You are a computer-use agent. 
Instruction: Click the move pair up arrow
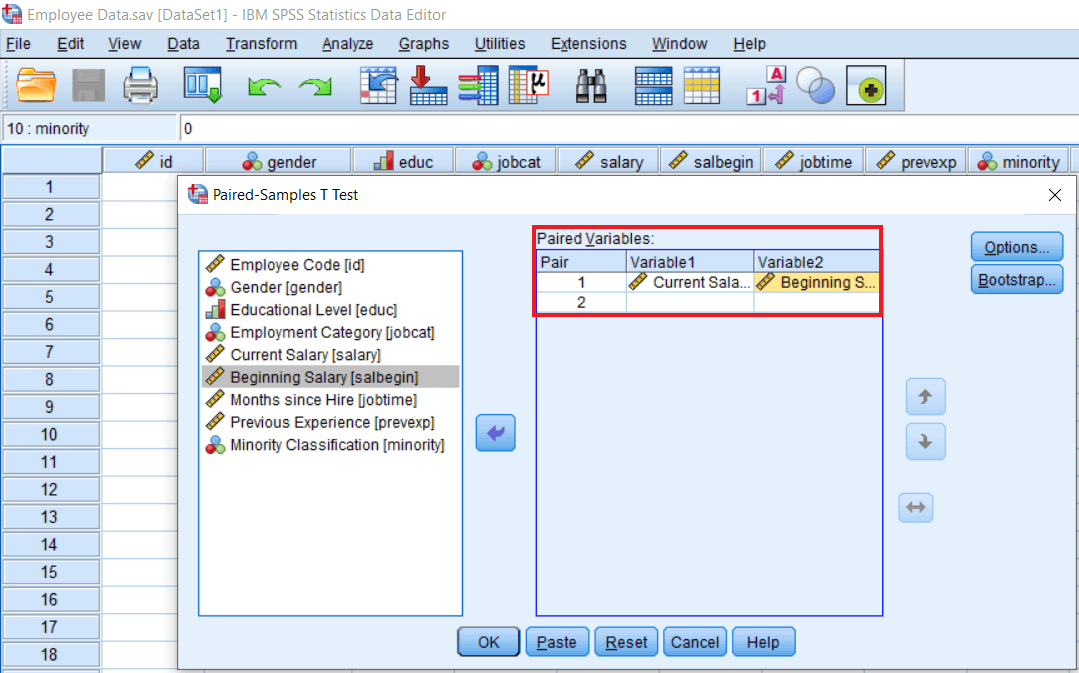926,397
